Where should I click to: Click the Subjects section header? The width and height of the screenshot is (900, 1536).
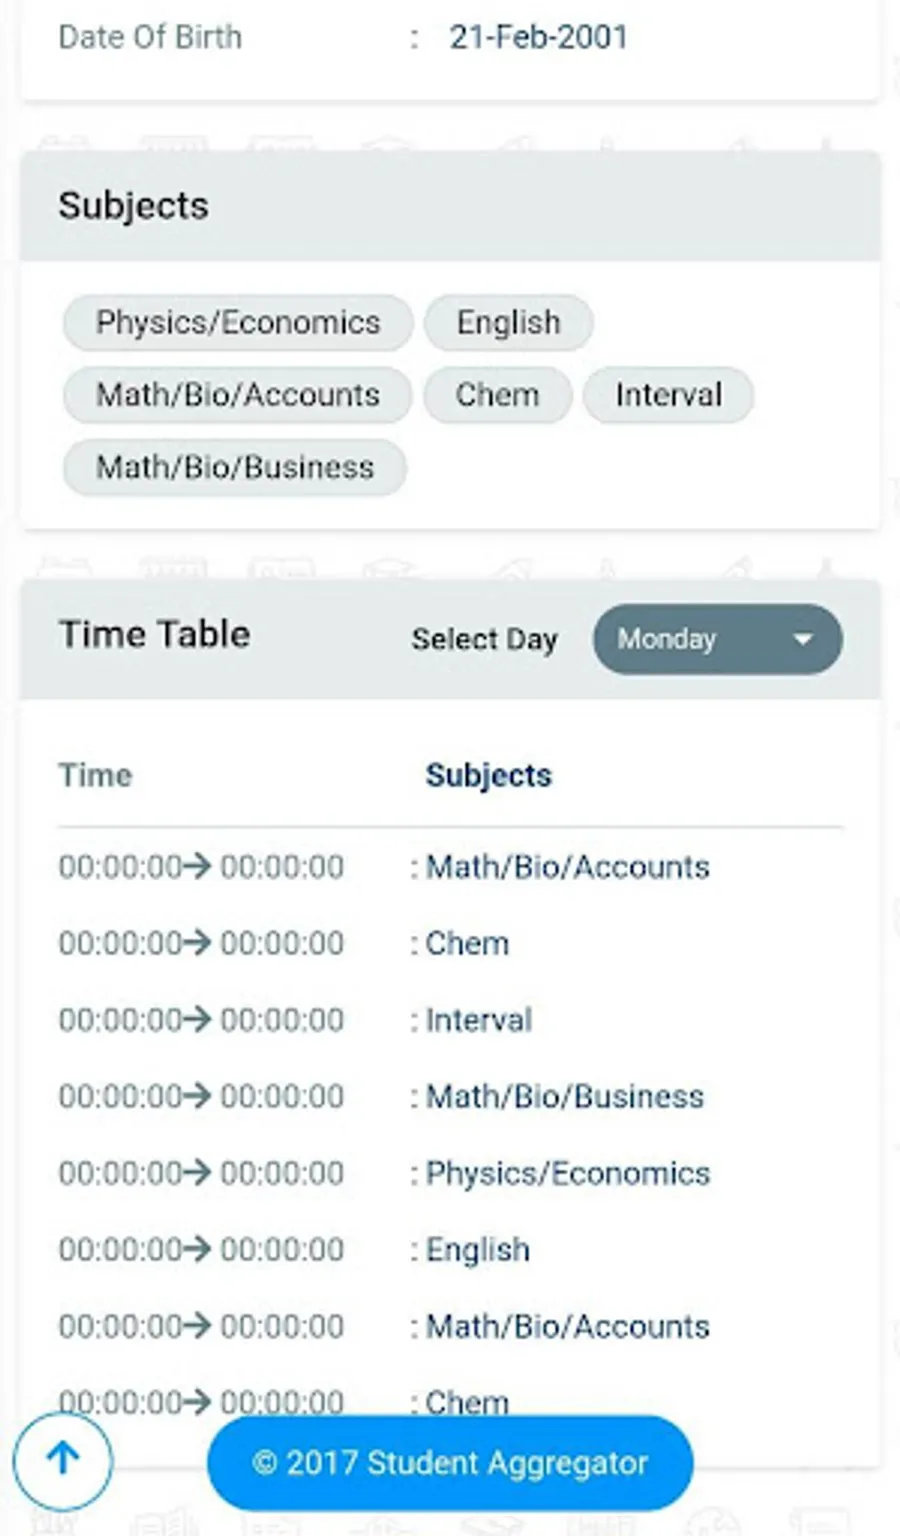[x=134, y=206]
